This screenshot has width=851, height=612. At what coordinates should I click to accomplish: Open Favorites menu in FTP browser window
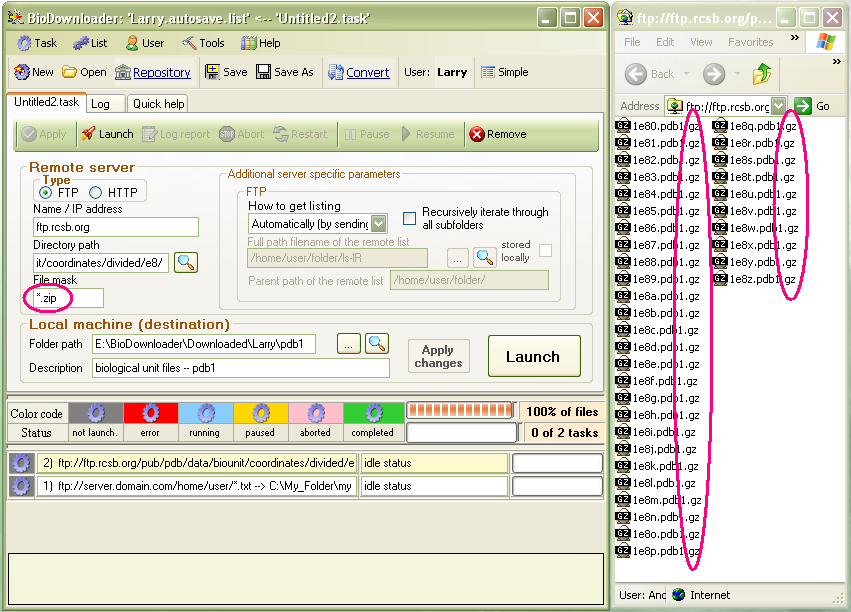(x=751, y=42)
